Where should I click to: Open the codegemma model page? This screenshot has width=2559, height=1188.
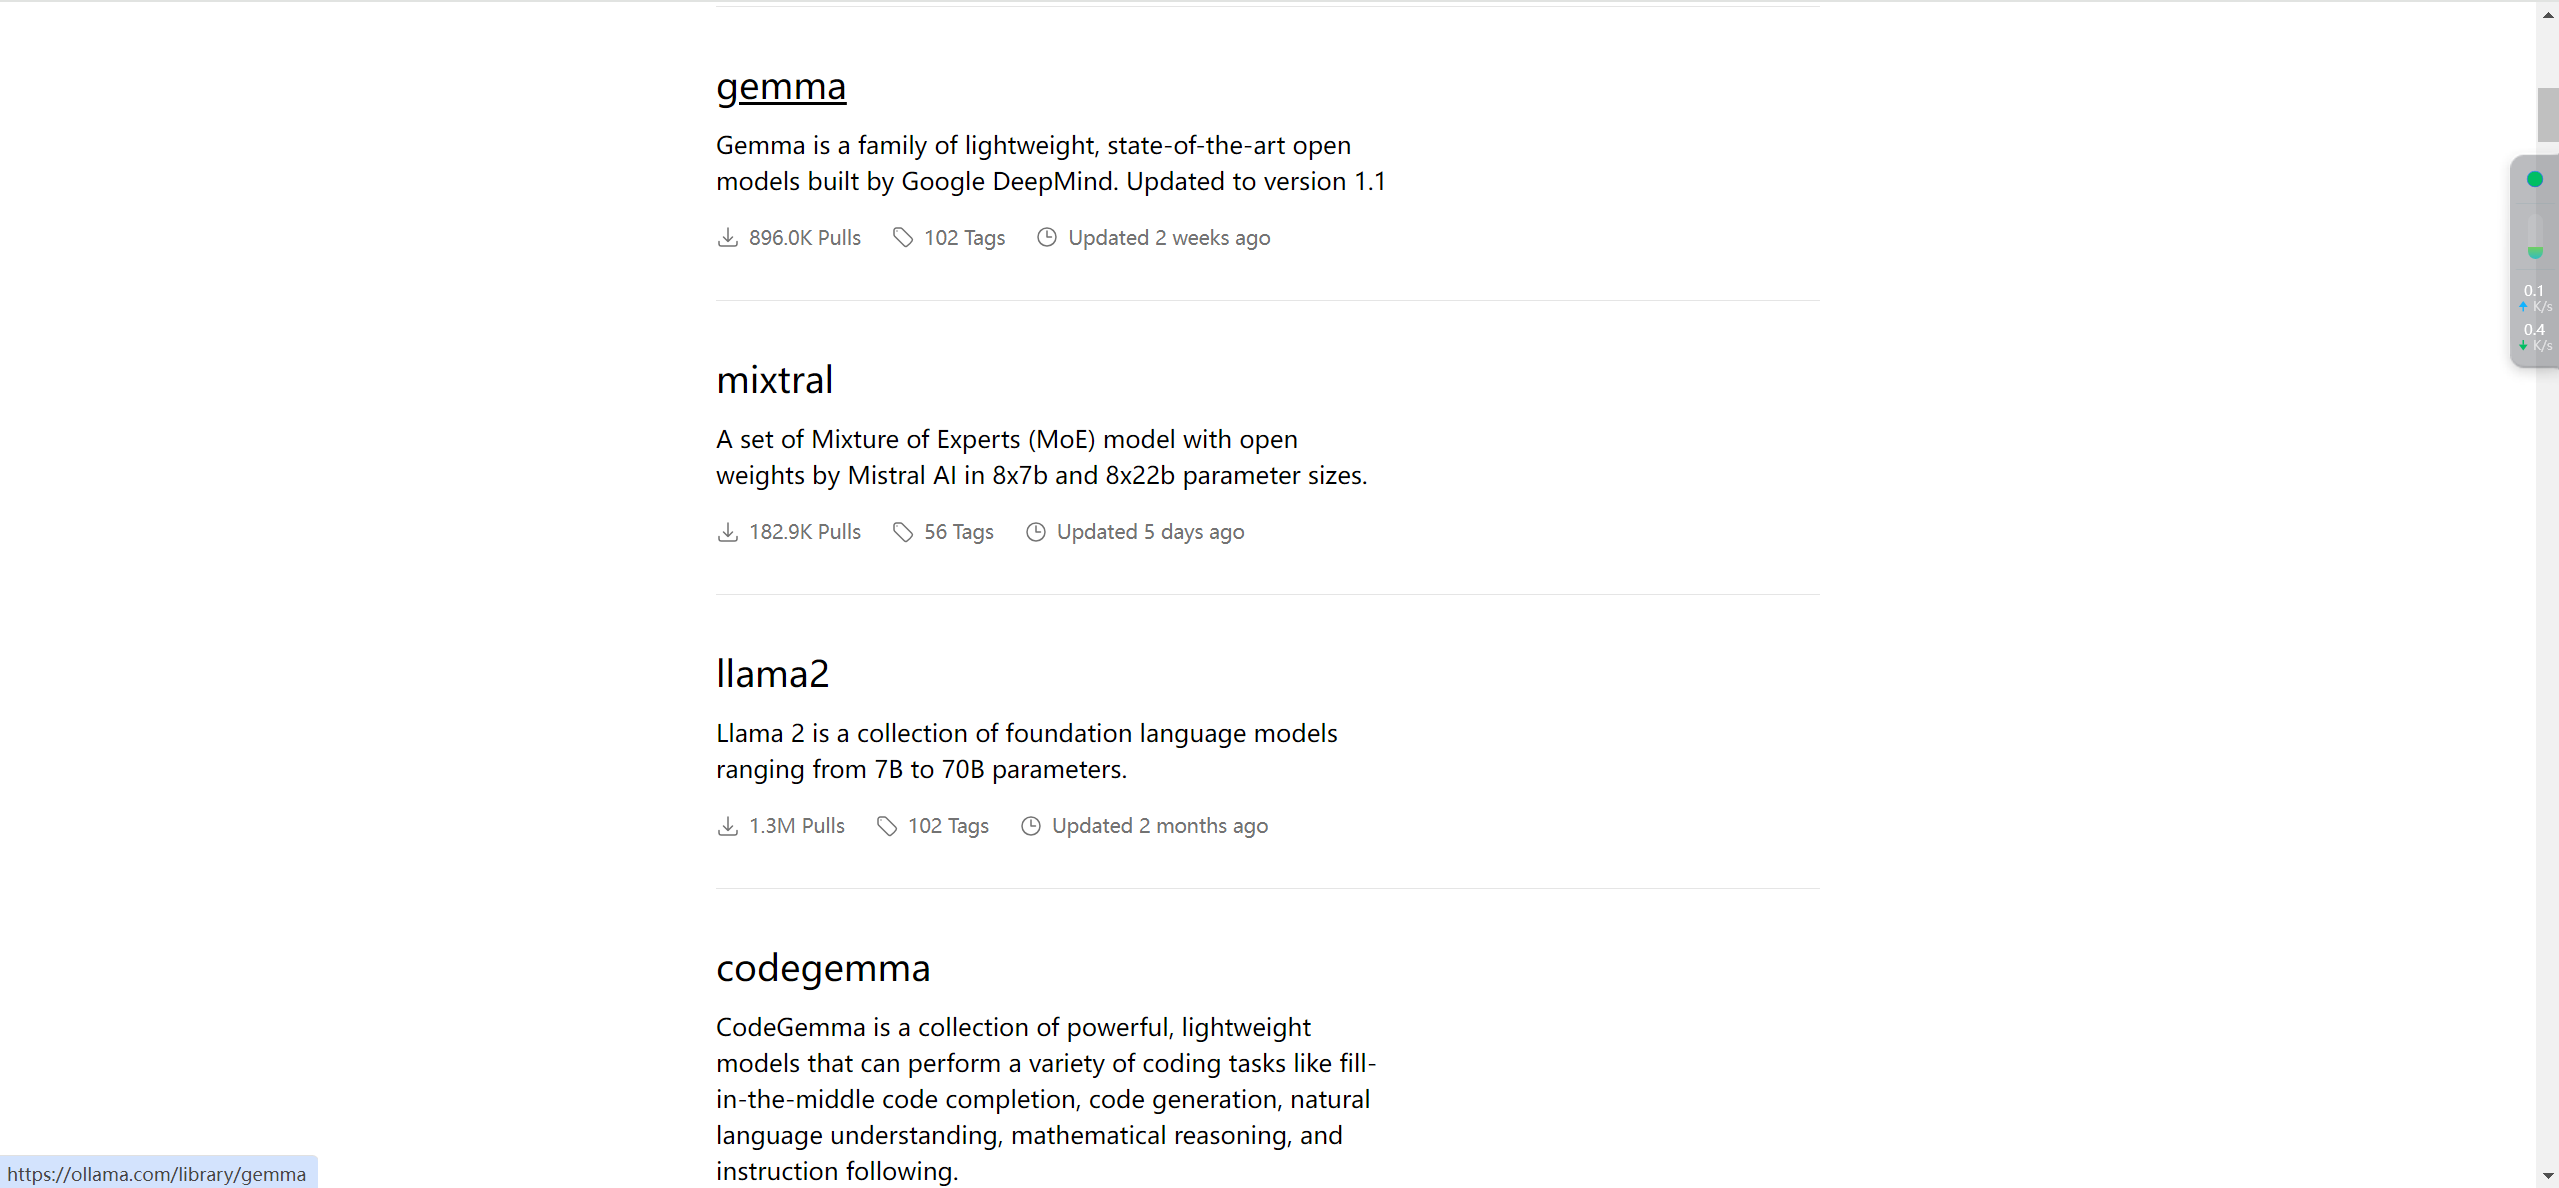pos(823,968)
